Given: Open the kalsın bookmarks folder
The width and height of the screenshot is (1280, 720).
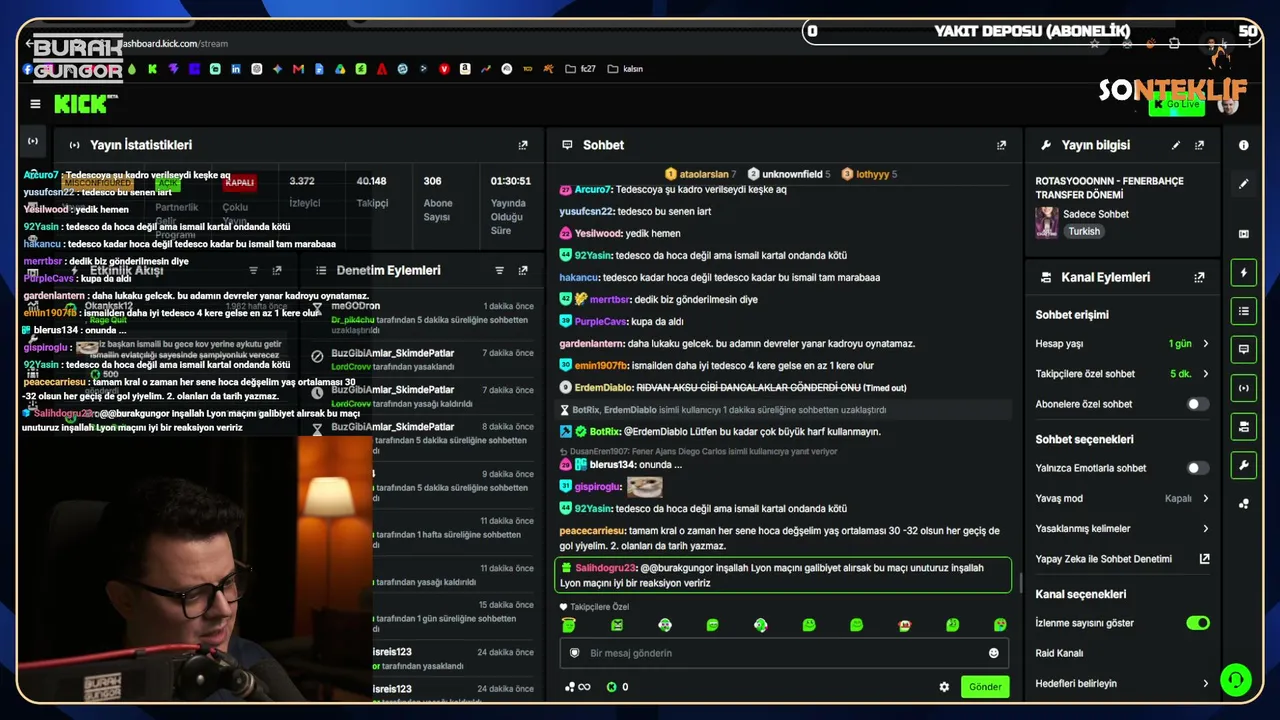Looking at the screenshot, I should [x=625, y=69].
